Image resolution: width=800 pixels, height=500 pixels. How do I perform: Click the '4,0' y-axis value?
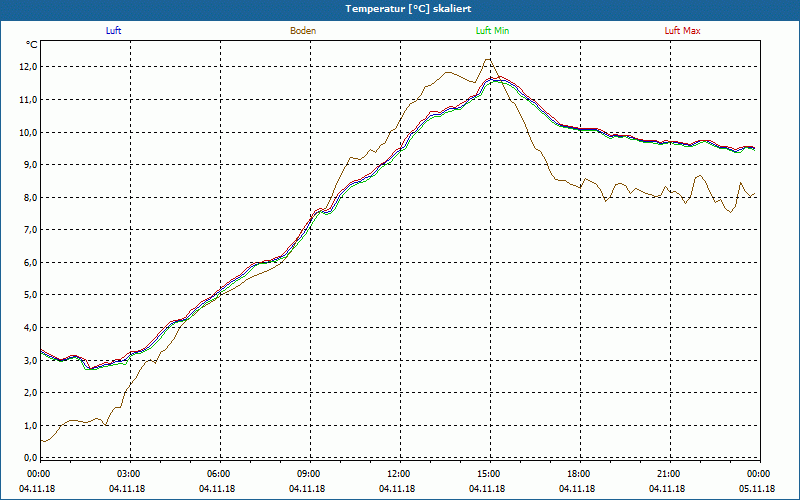(x=31, y=328)
